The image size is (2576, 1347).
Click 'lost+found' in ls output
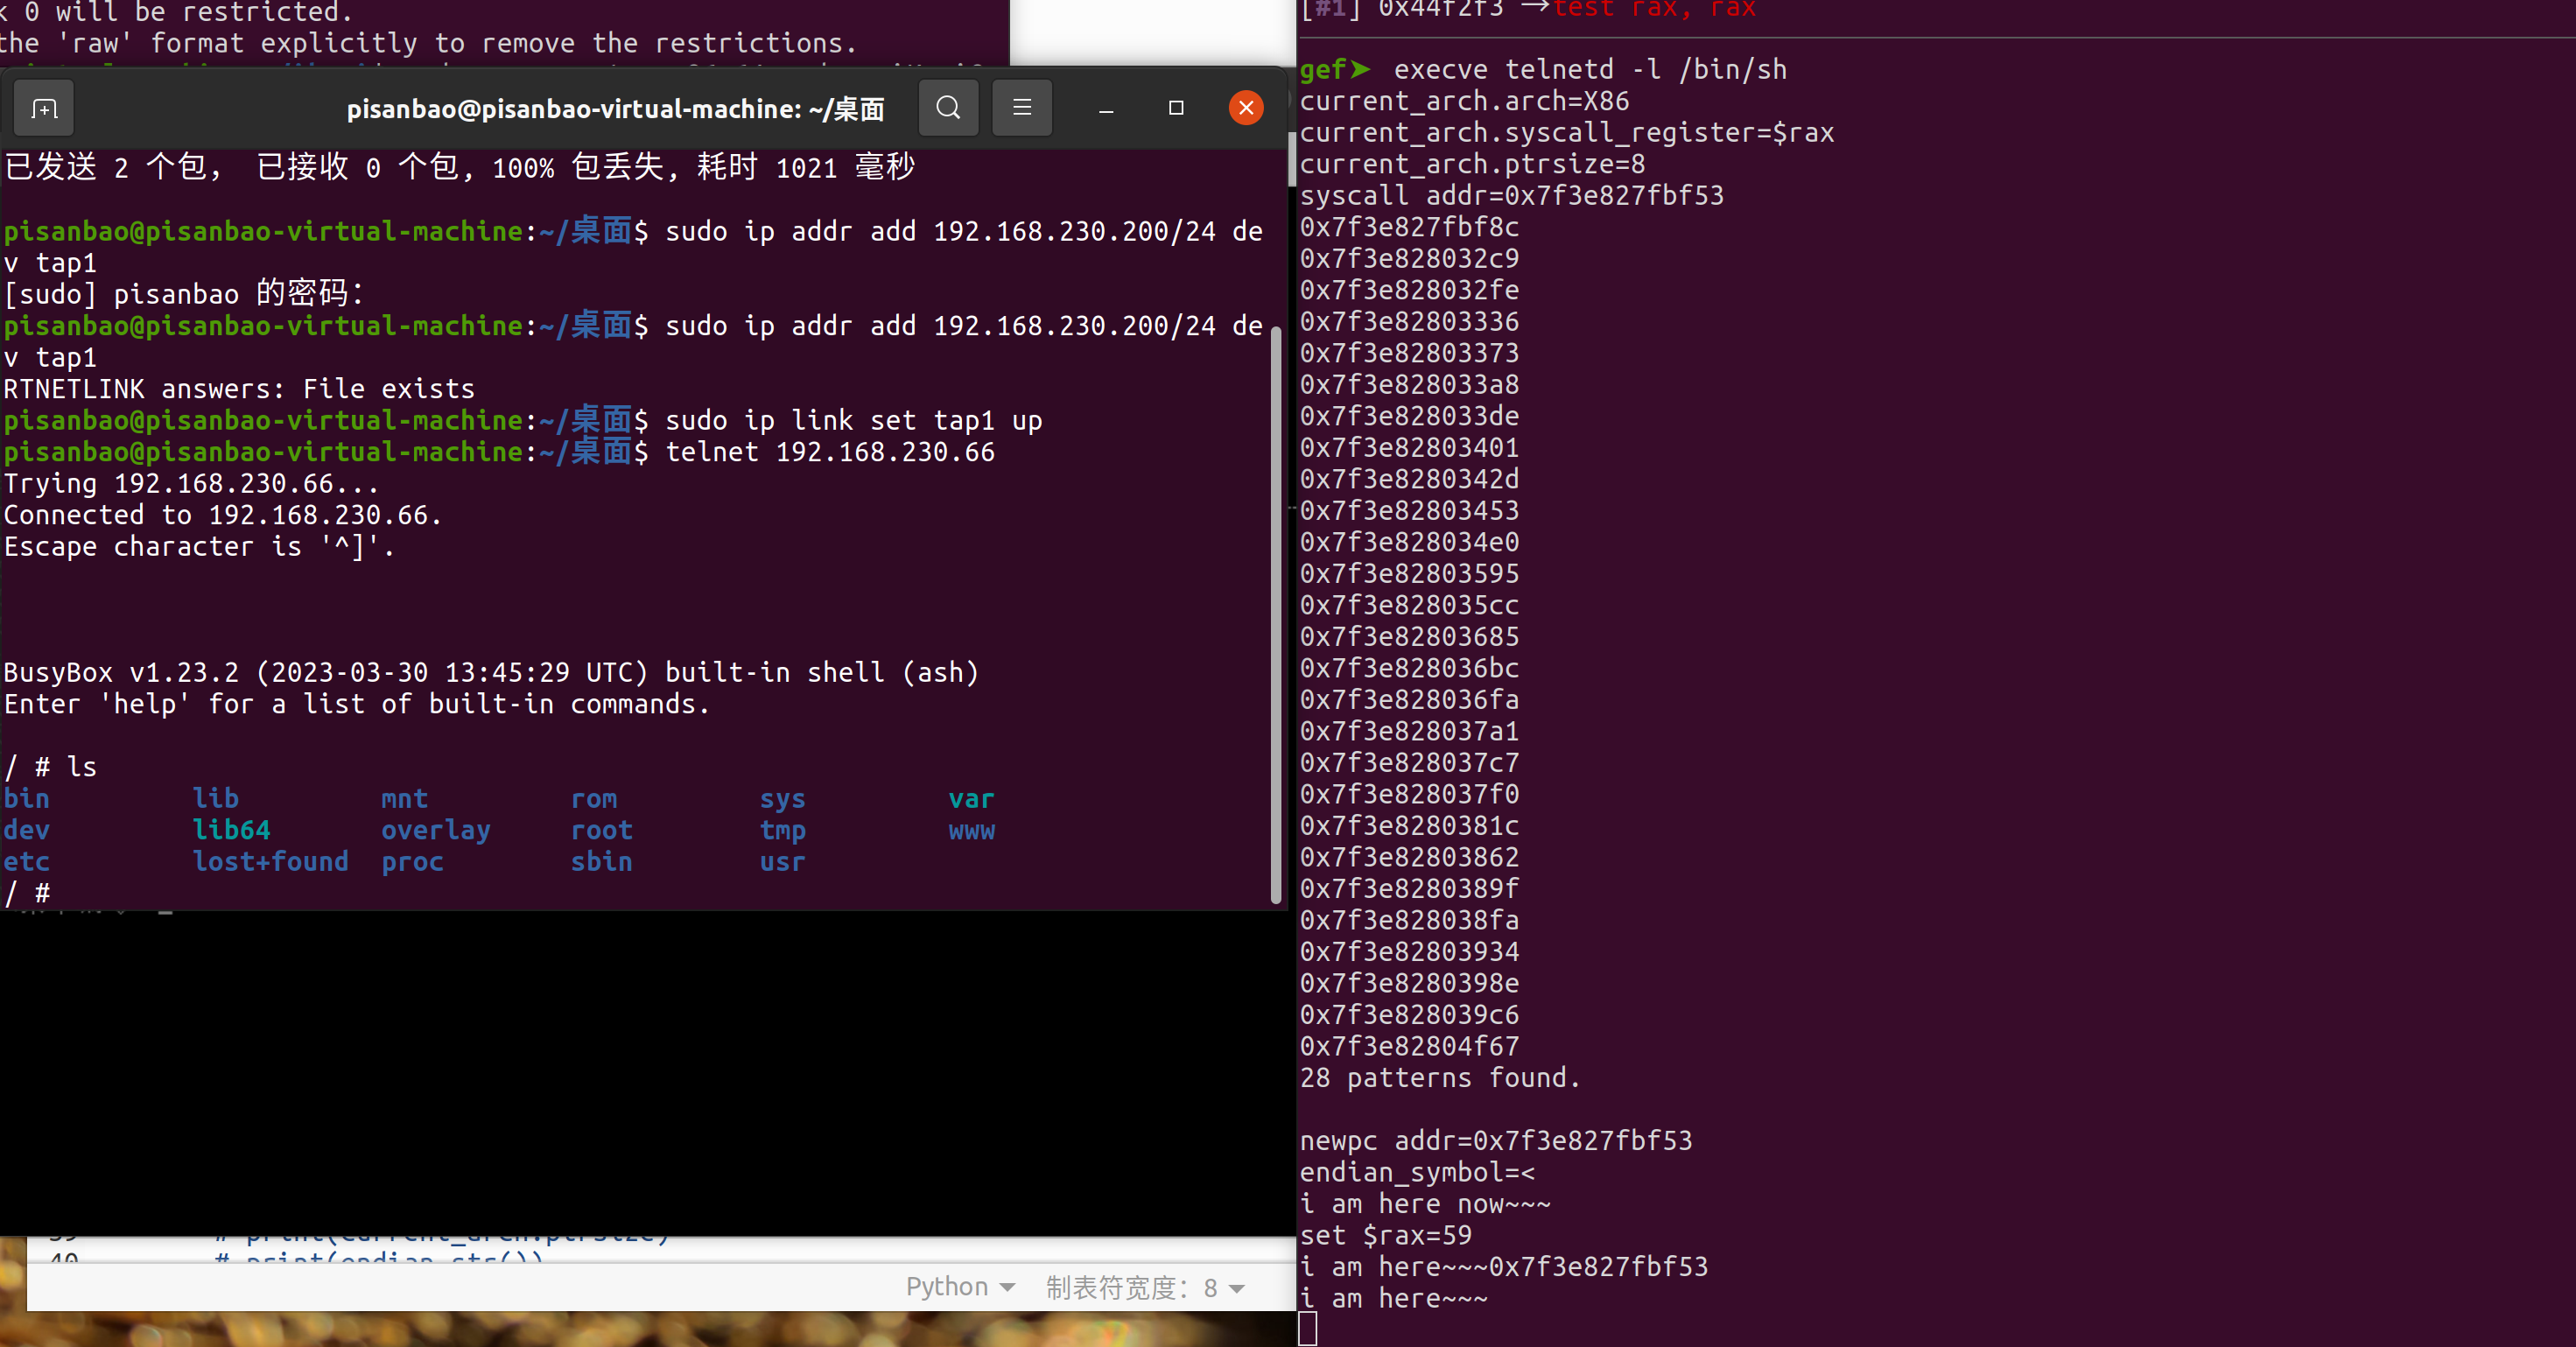[x=270, y=862]
